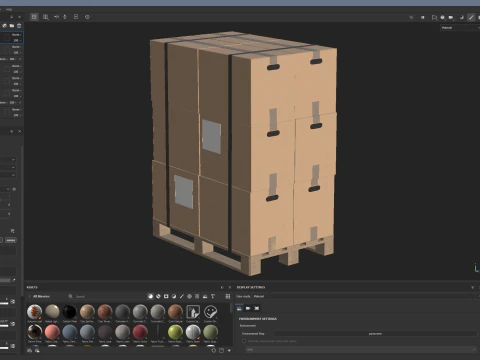This screenshot has width=480, height=360.
Task: Filter assets by Brushes stroke icon
Action: point(182,296)
